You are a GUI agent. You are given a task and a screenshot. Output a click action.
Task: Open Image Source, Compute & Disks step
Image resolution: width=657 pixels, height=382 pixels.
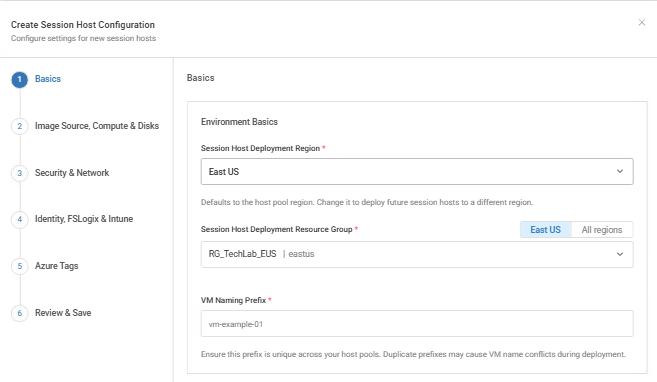pos(97,126)
